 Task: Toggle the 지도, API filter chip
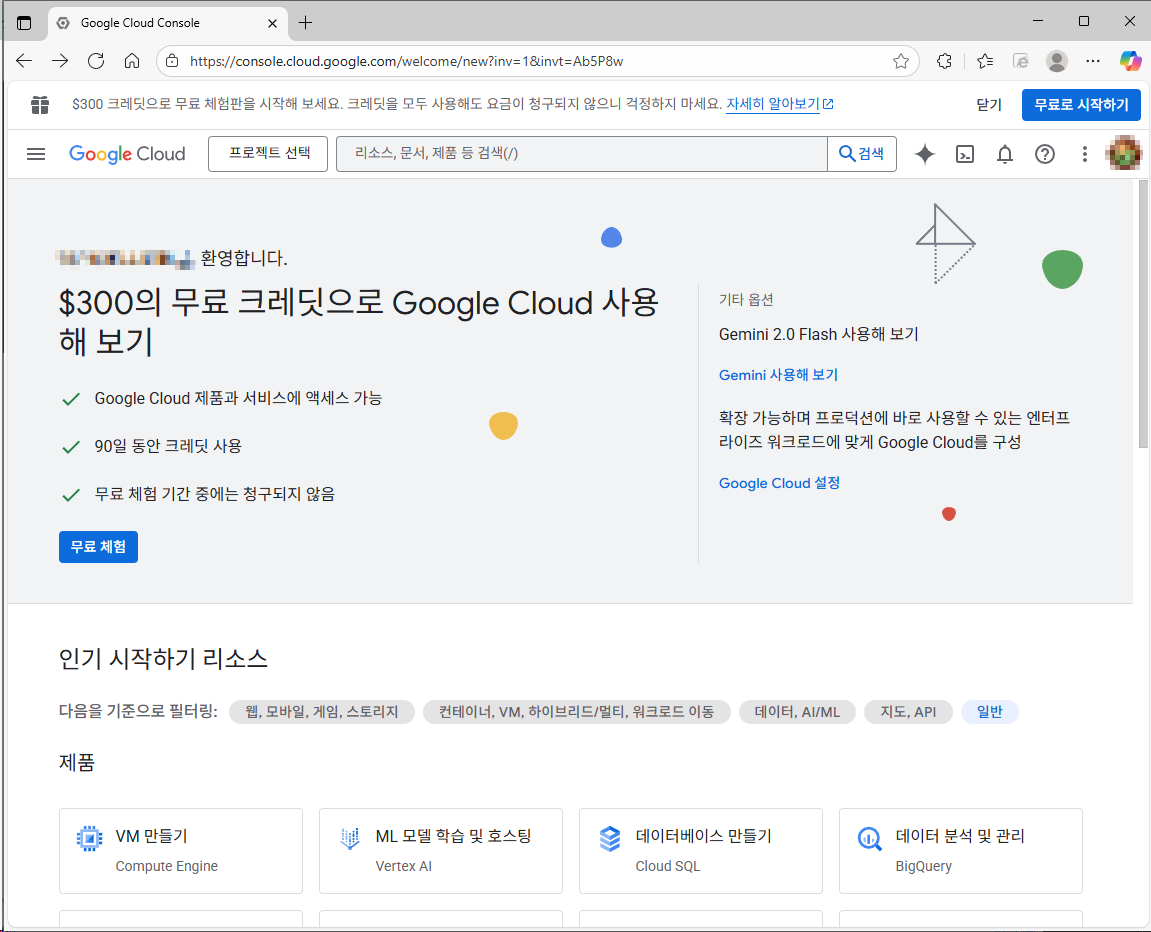pyautogui.click(x=908, y=712)
